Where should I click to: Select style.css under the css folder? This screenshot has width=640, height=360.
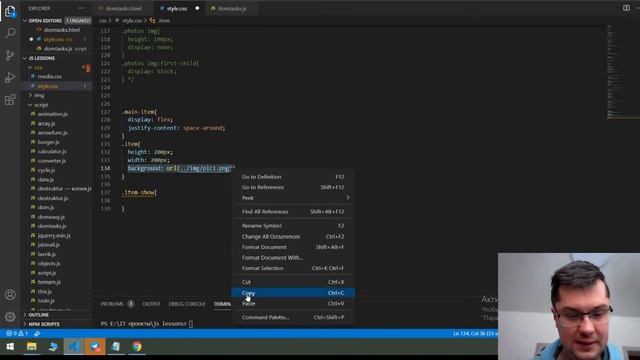48,86
